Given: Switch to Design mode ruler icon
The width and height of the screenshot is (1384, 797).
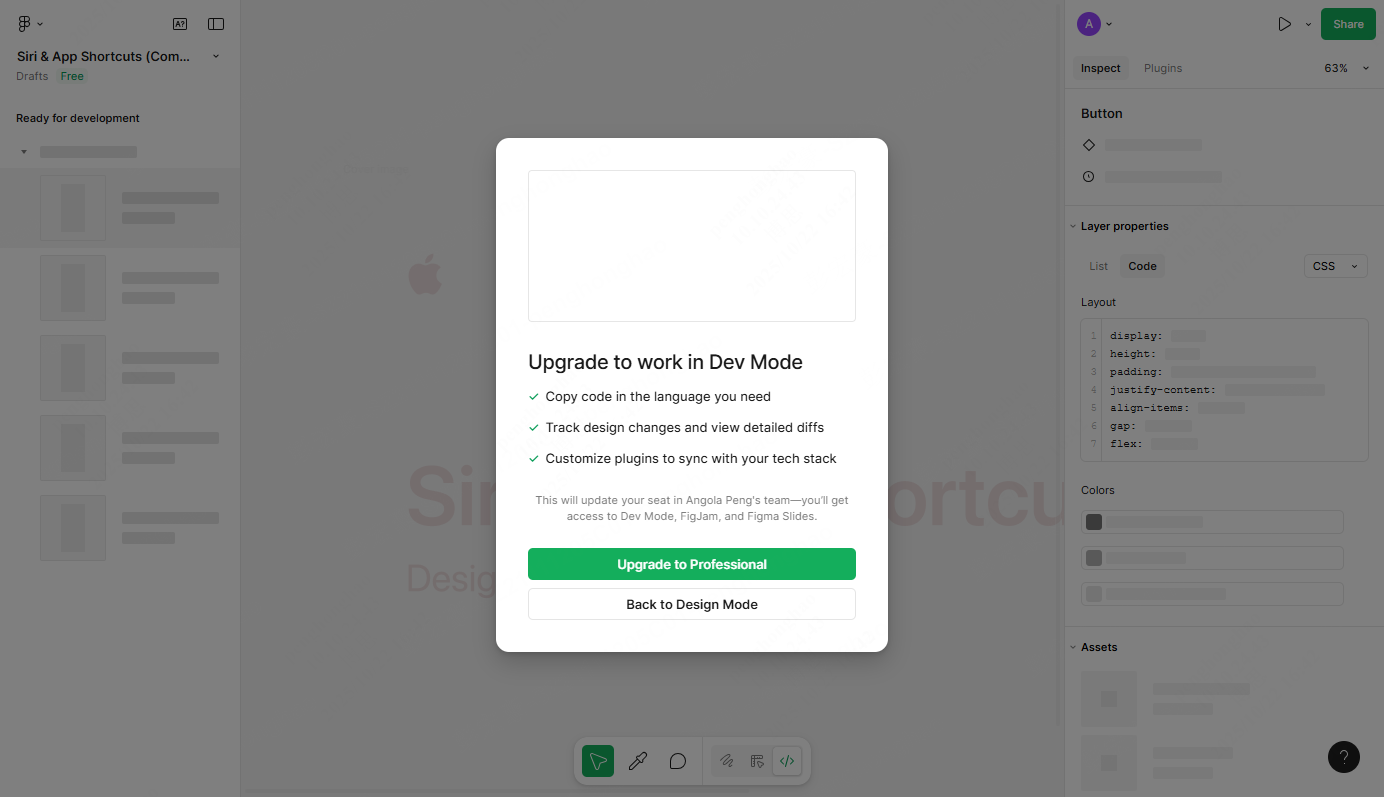Looking at the screenshot, I should coord(757,762).
